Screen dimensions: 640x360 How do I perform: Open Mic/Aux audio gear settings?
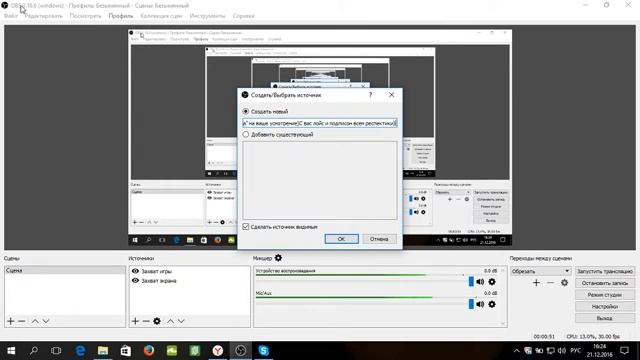492,304
